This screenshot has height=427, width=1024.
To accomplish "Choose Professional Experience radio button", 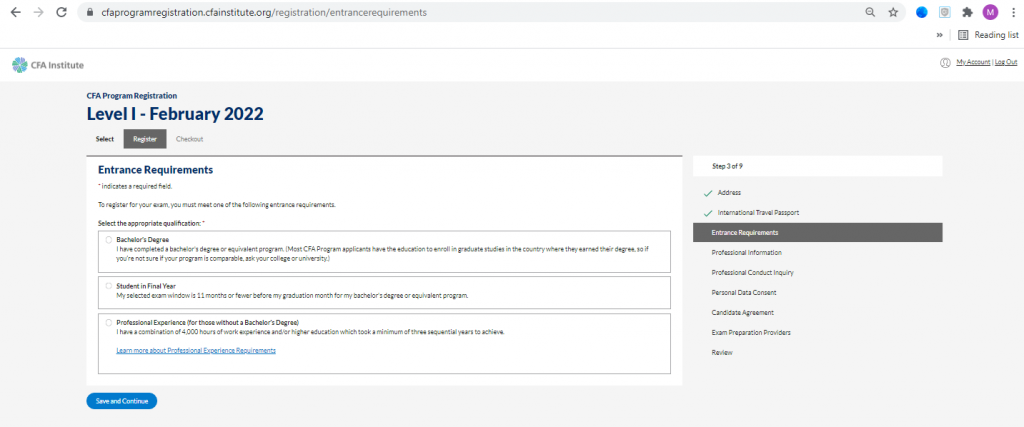I will click(x=108, y=323).
